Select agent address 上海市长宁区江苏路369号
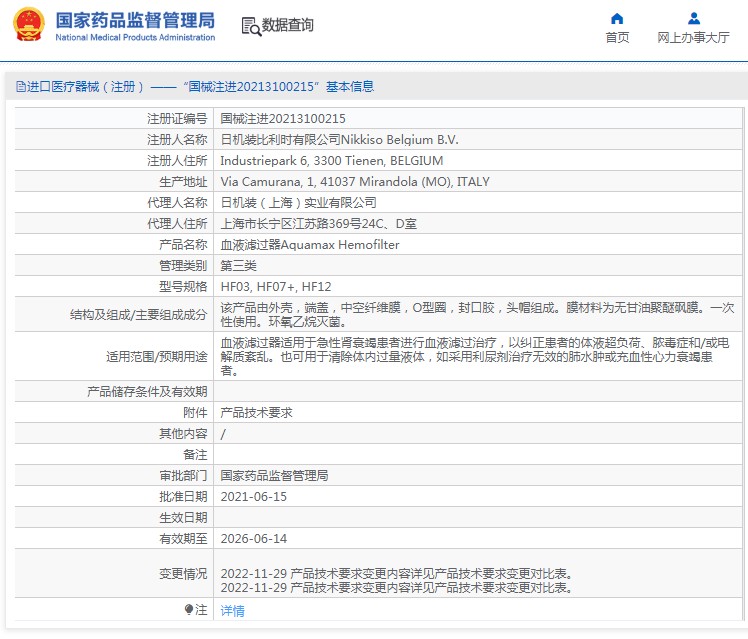 [x=318, y=224]
